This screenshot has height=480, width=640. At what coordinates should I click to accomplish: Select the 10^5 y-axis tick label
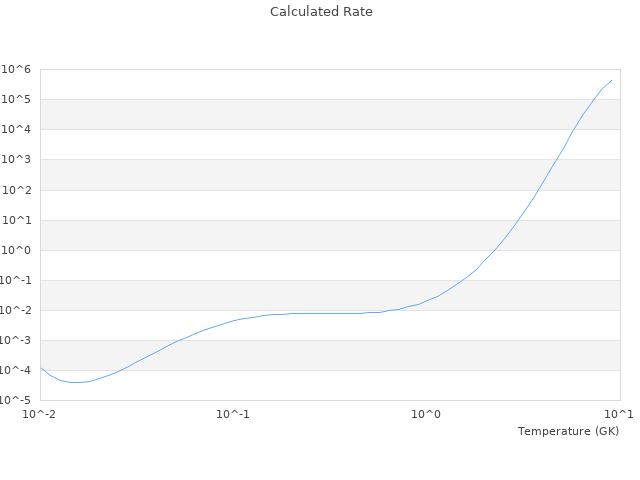tap(16, 99)
